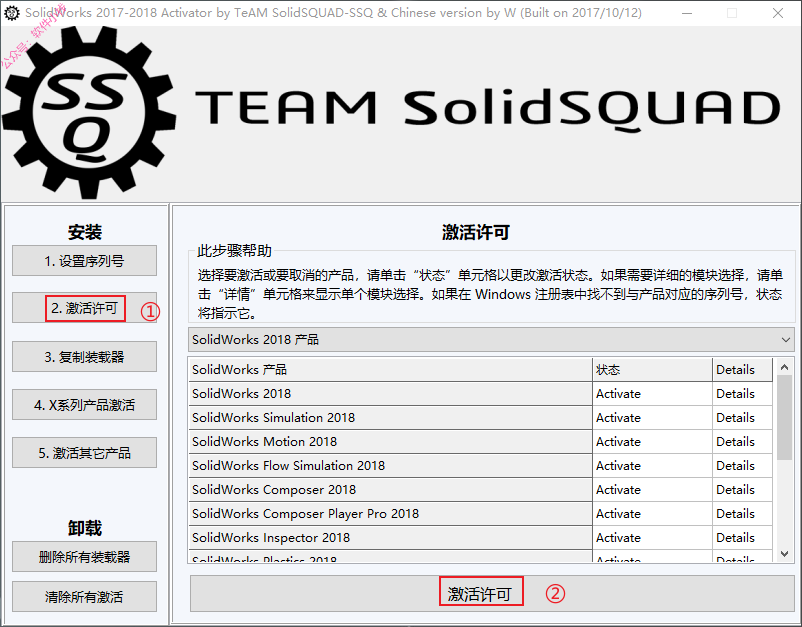802x627 pixels.
Task: Click the product list scroll down arrow
Action: coord(784,553)
